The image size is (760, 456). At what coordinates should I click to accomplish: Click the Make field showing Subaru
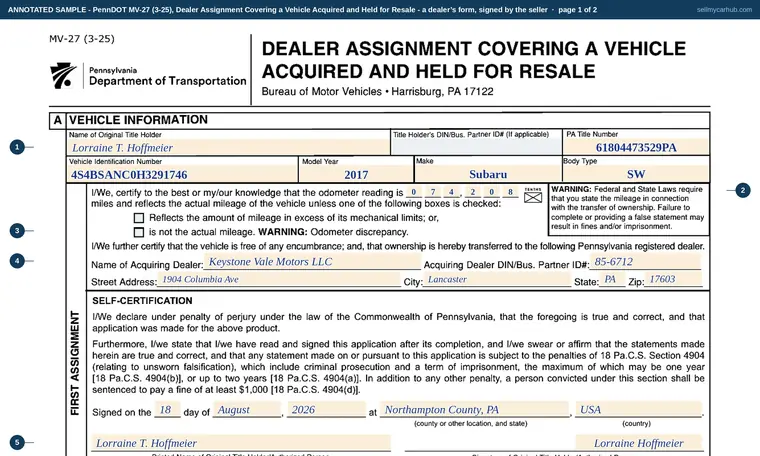pos(488,174)
